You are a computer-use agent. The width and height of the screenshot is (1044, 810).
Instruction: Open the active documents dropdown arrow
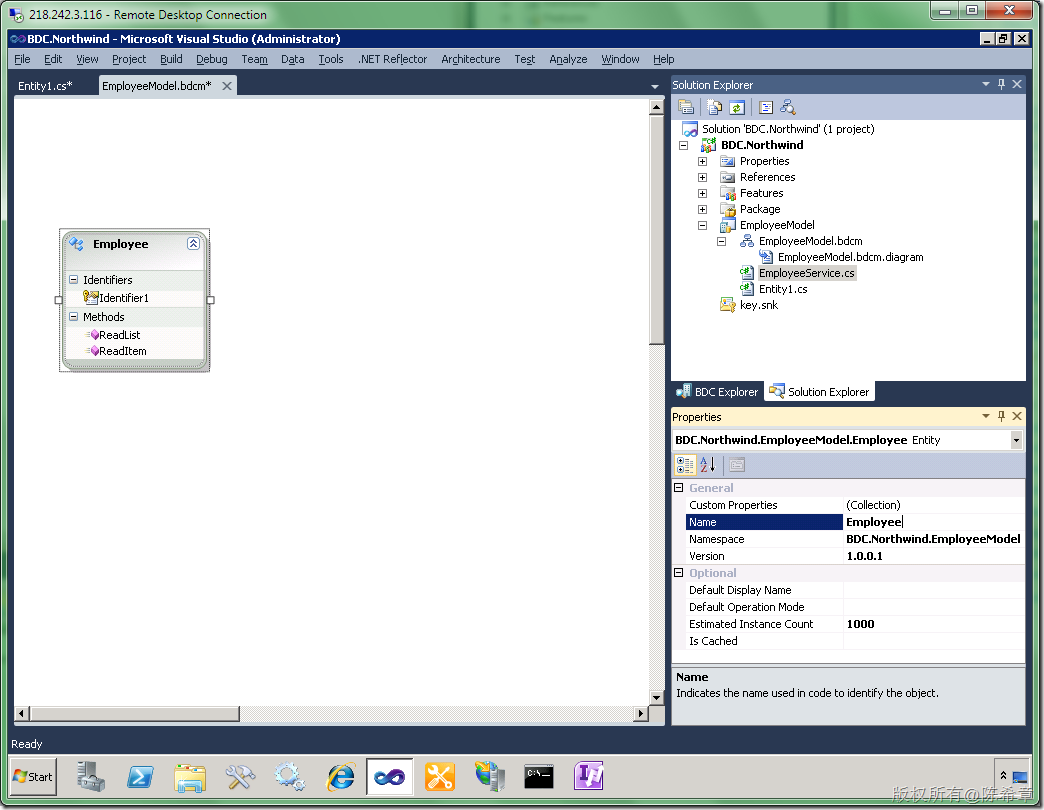[654, 87]
